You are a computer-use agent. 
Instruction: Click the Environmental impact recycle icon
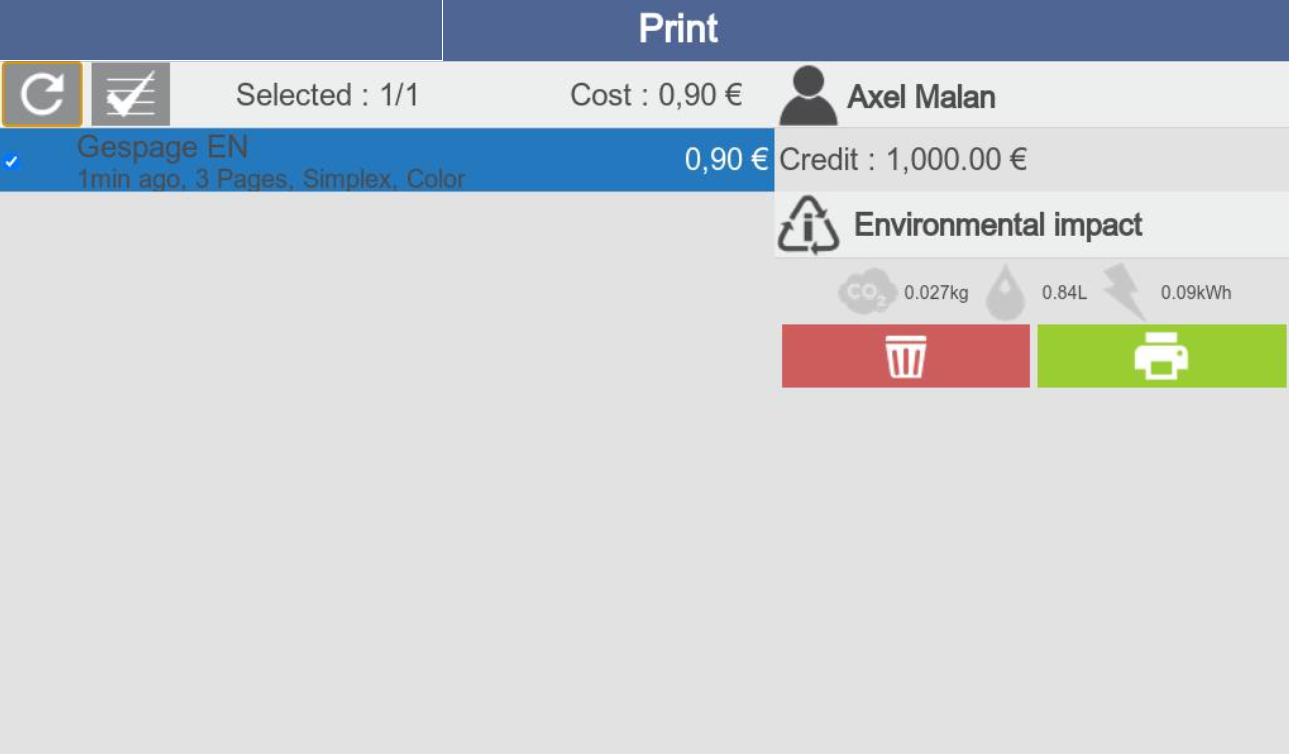[x=808, y=225]
